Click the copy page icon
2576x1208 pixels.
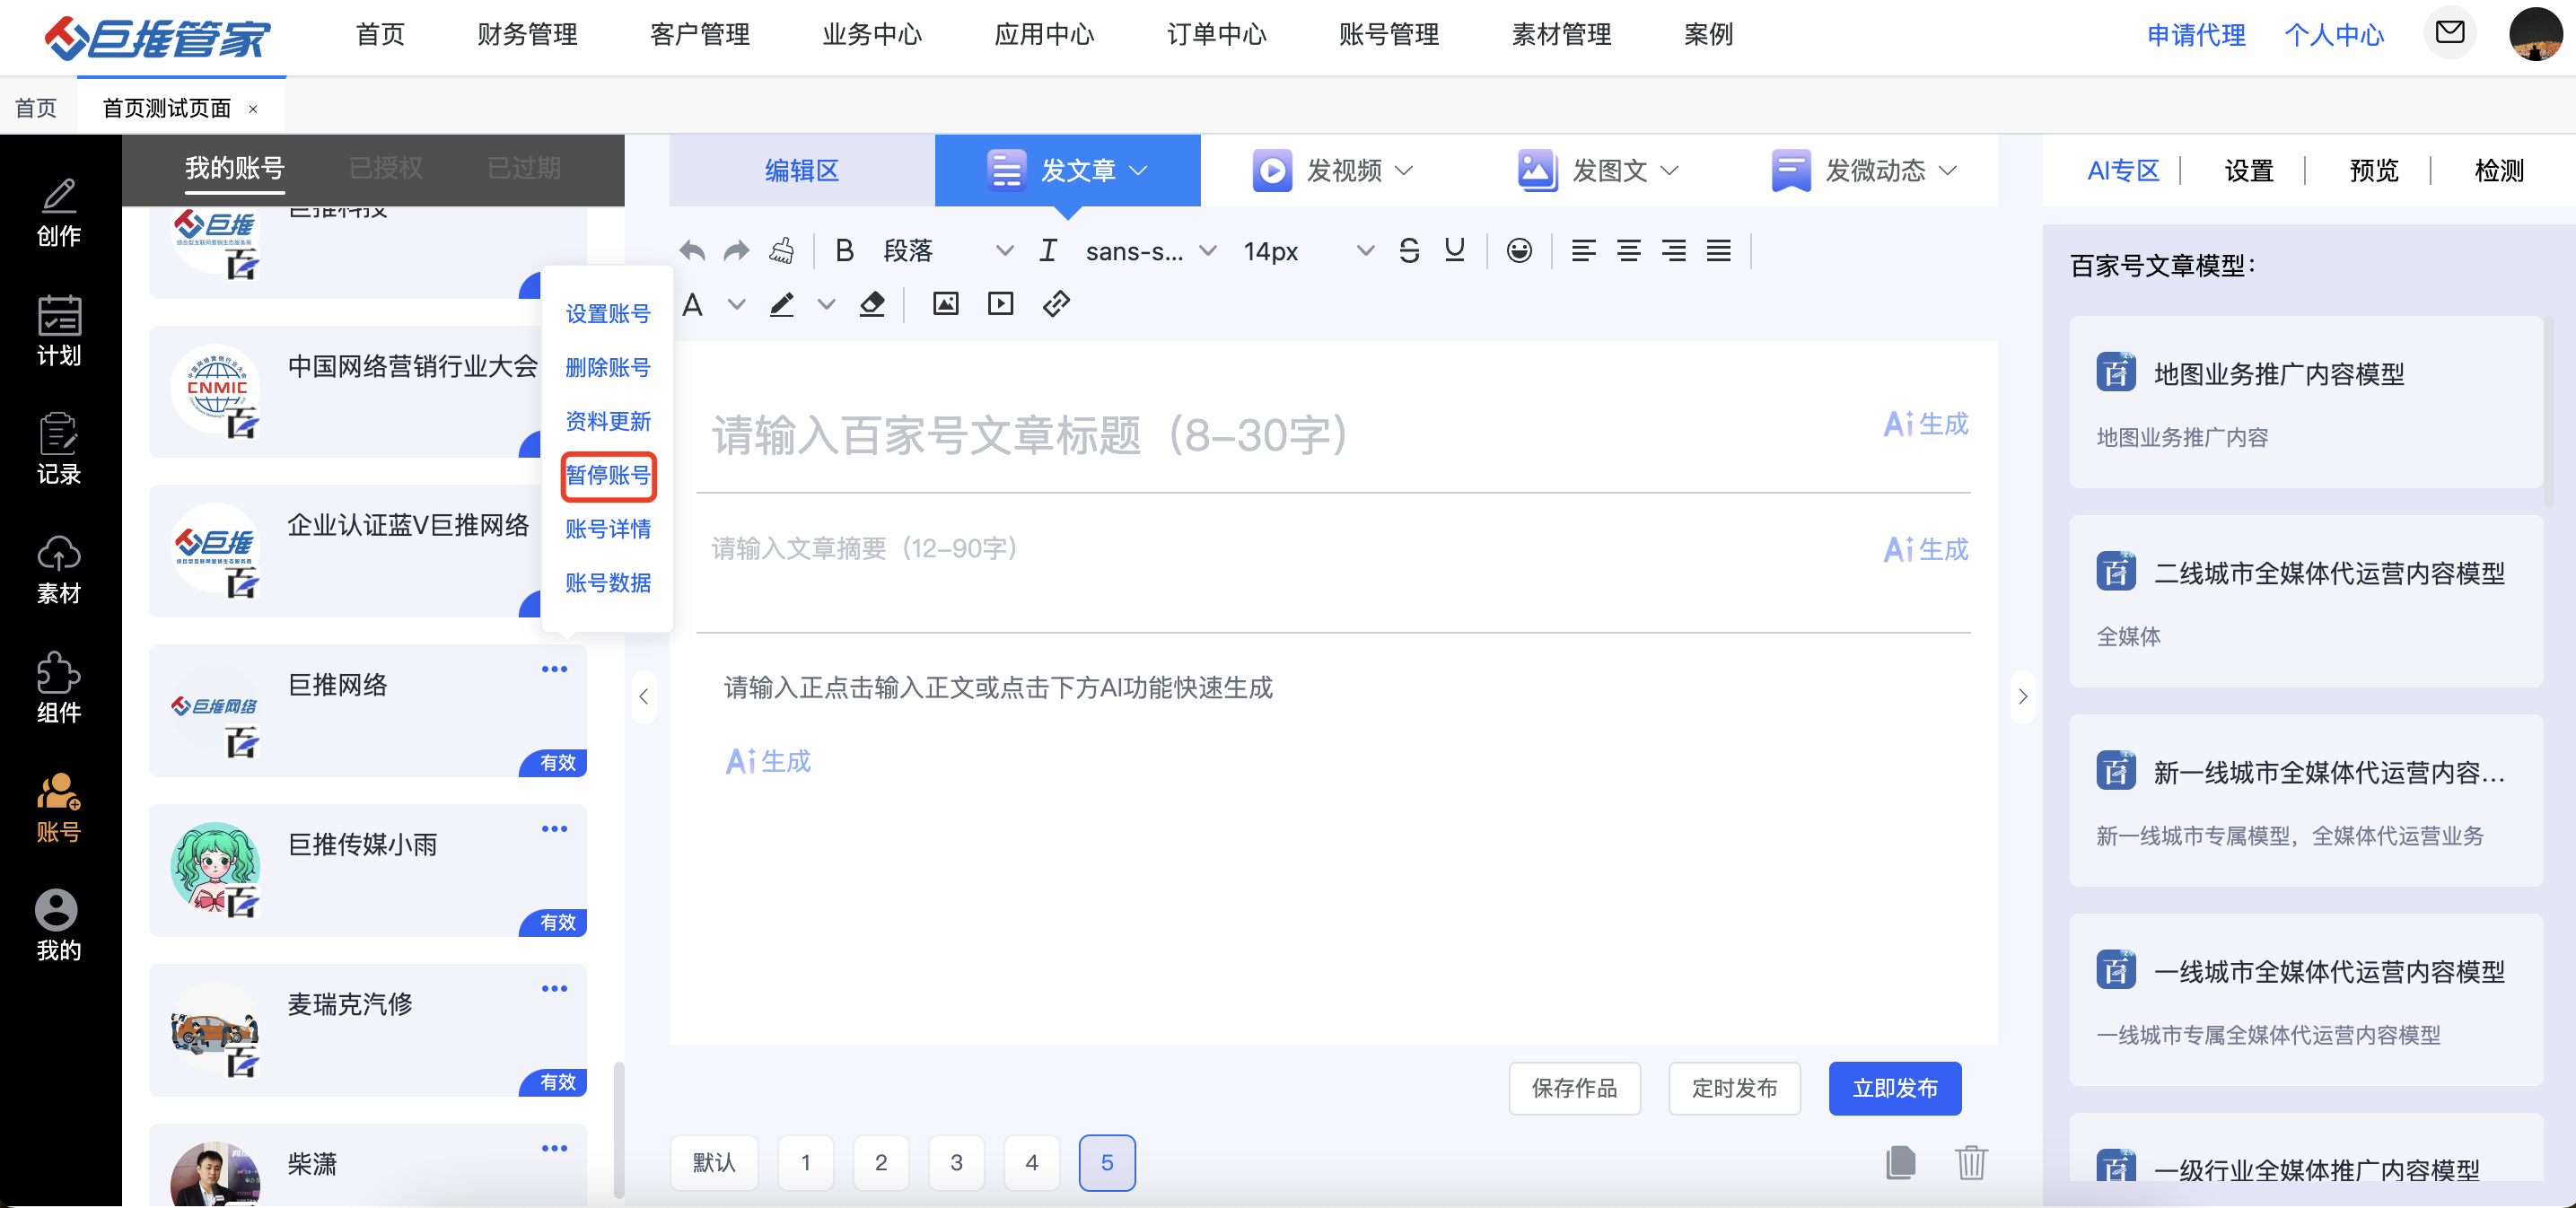1900,1162
